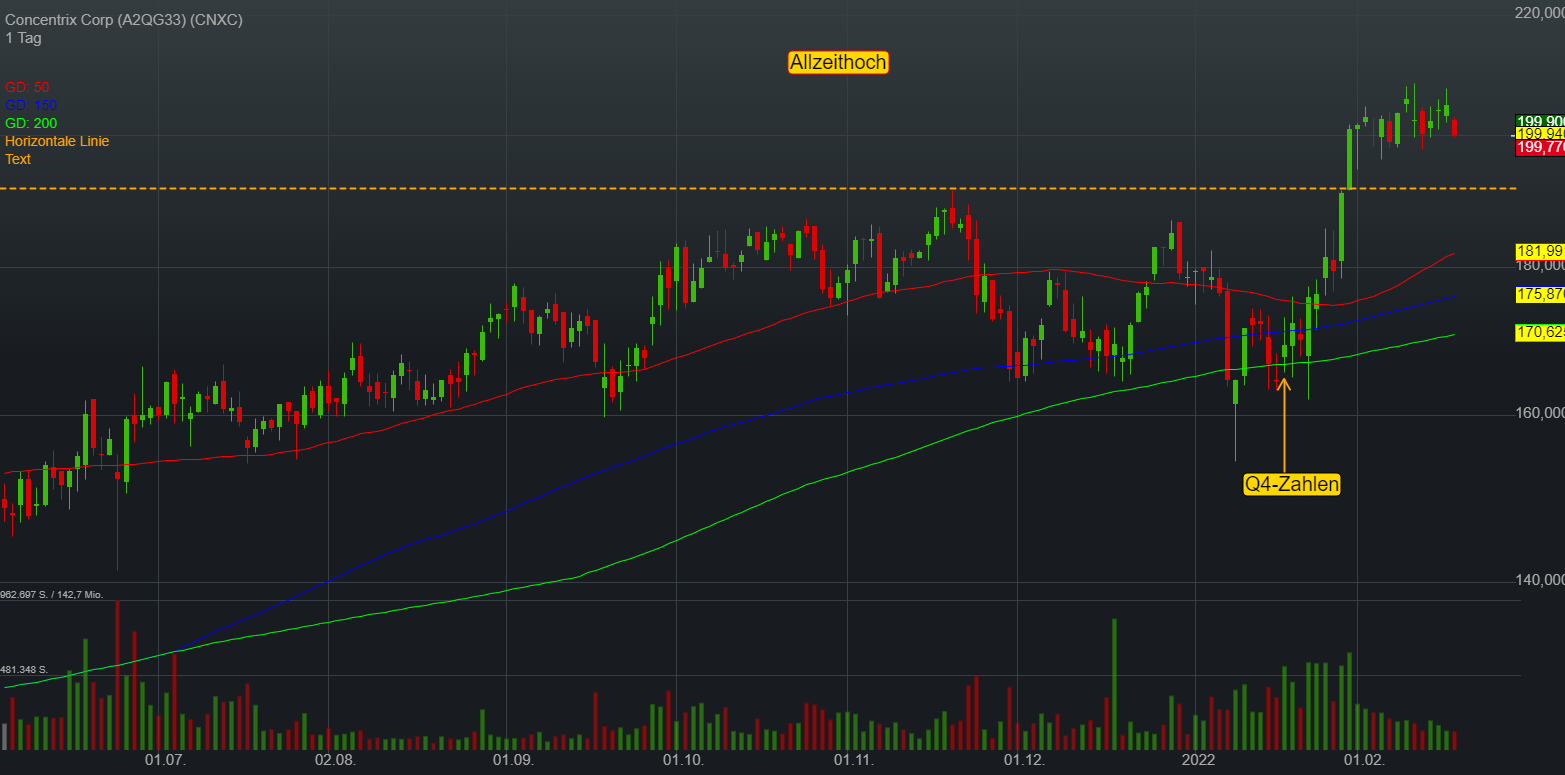Click the 01.12. date axis label
Image resolution: width=1565 pixels, height=775 pixels.
(x=1025, y=761)
